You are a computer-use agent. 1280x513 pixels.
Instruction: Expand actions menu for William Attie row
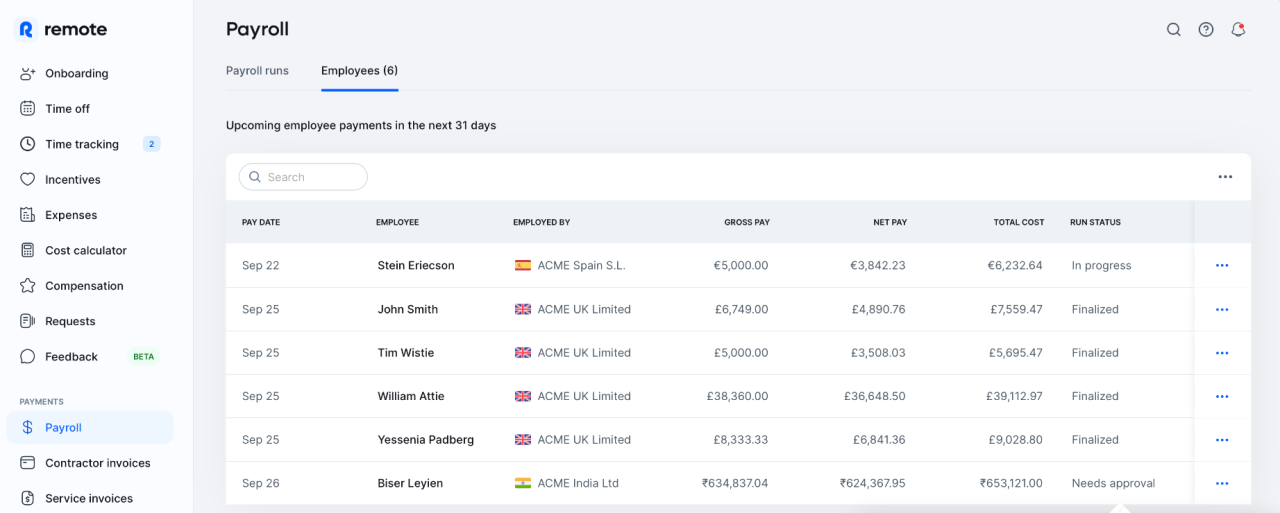[x=1222, y=397]
